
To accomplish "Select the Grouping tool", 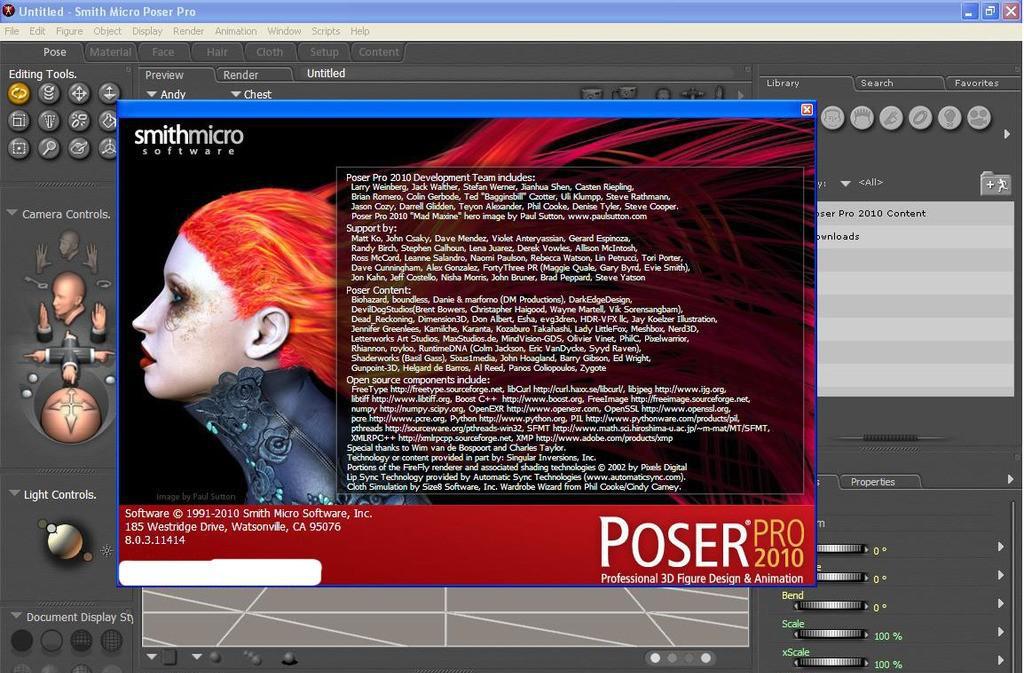I will (x=19, y=149).
